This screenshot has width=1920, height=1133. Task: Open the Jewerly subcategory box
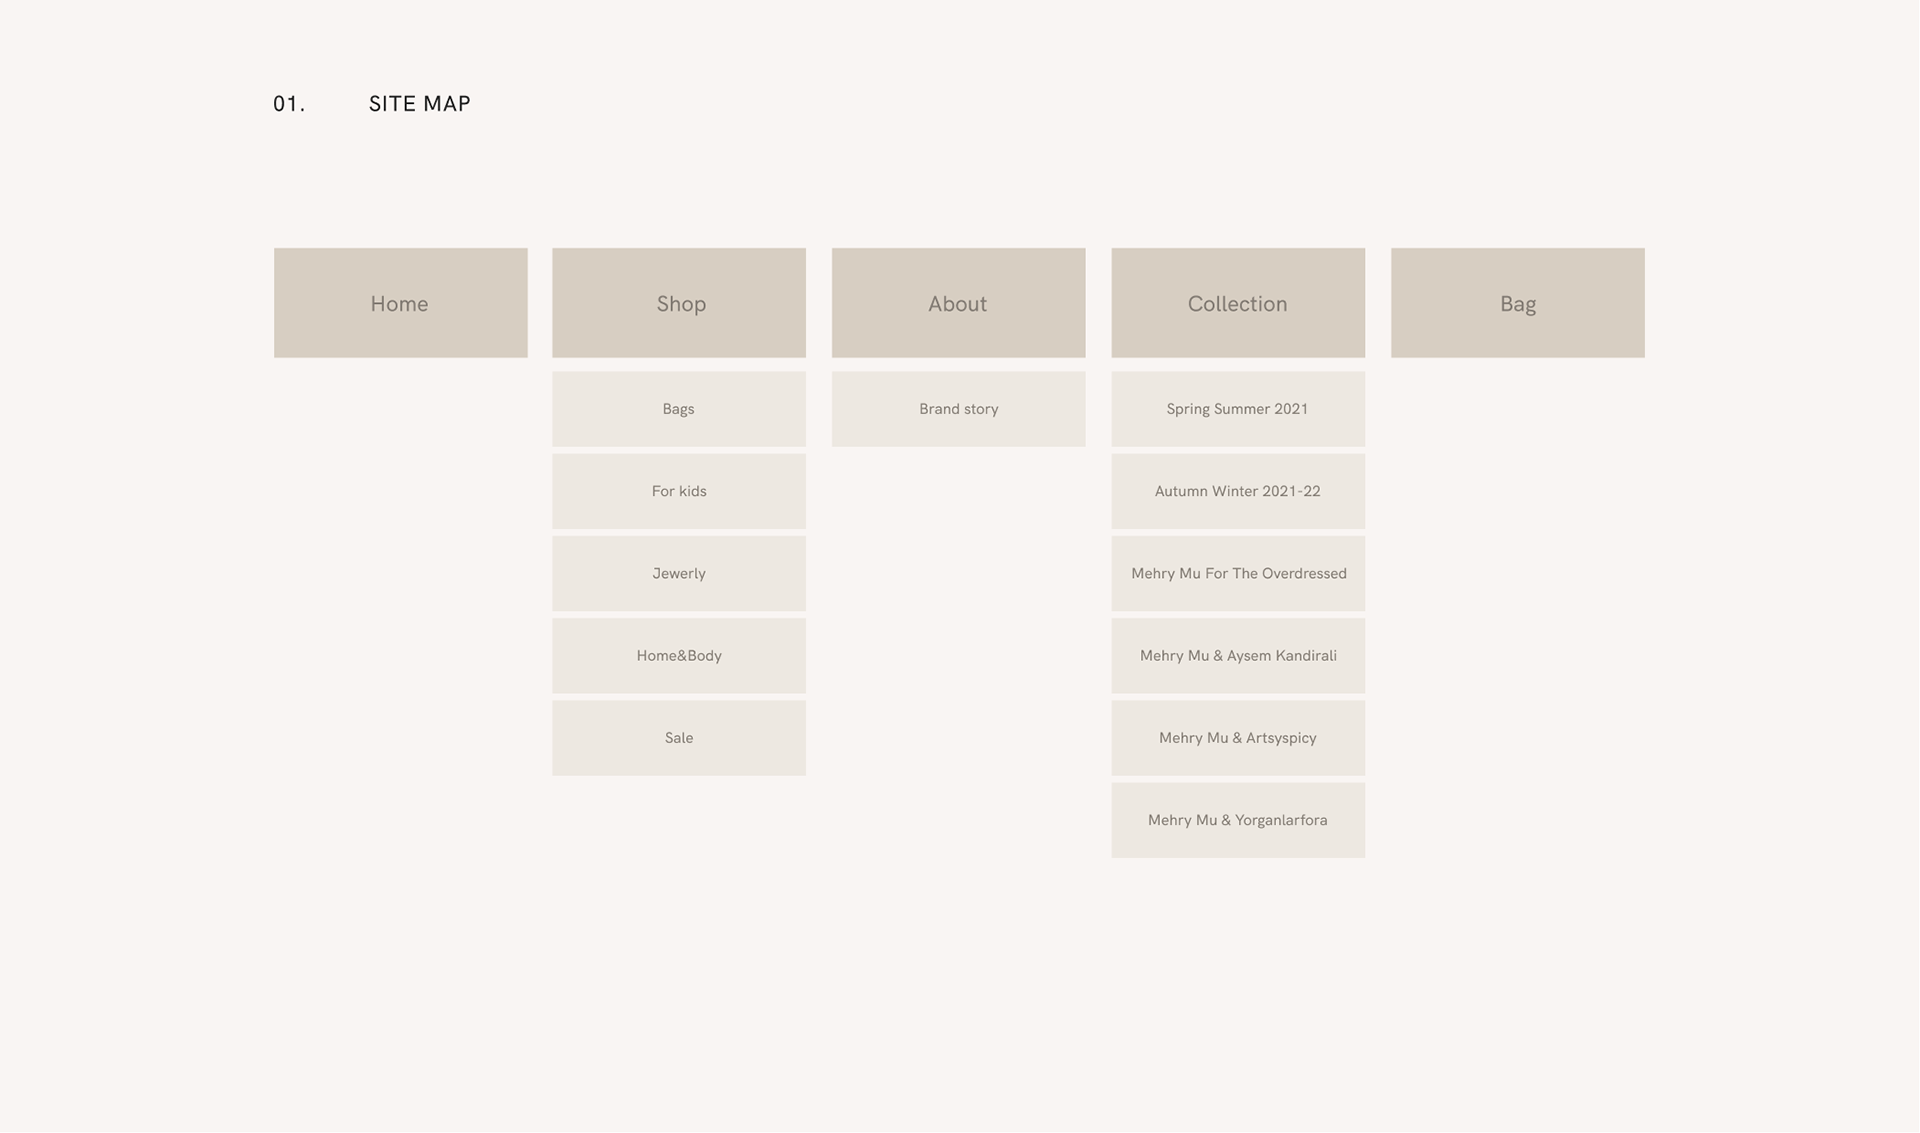tap(678, 573)
